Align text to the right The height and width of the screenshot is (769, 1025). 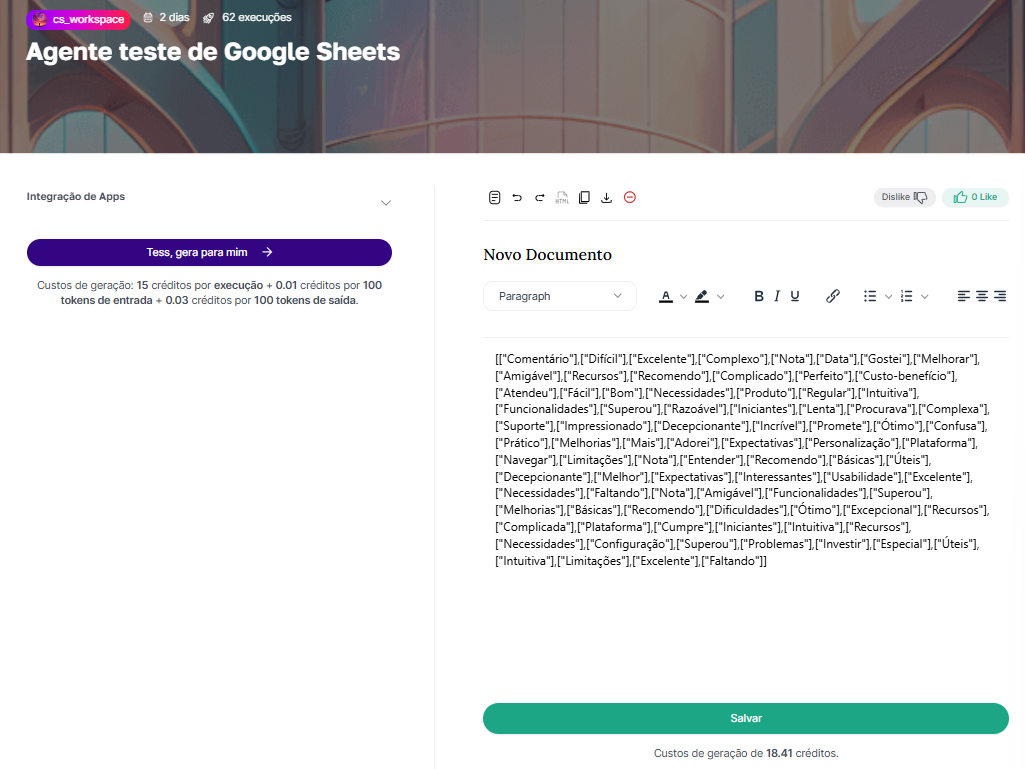pyautogui.click(x=1000, y=296)
